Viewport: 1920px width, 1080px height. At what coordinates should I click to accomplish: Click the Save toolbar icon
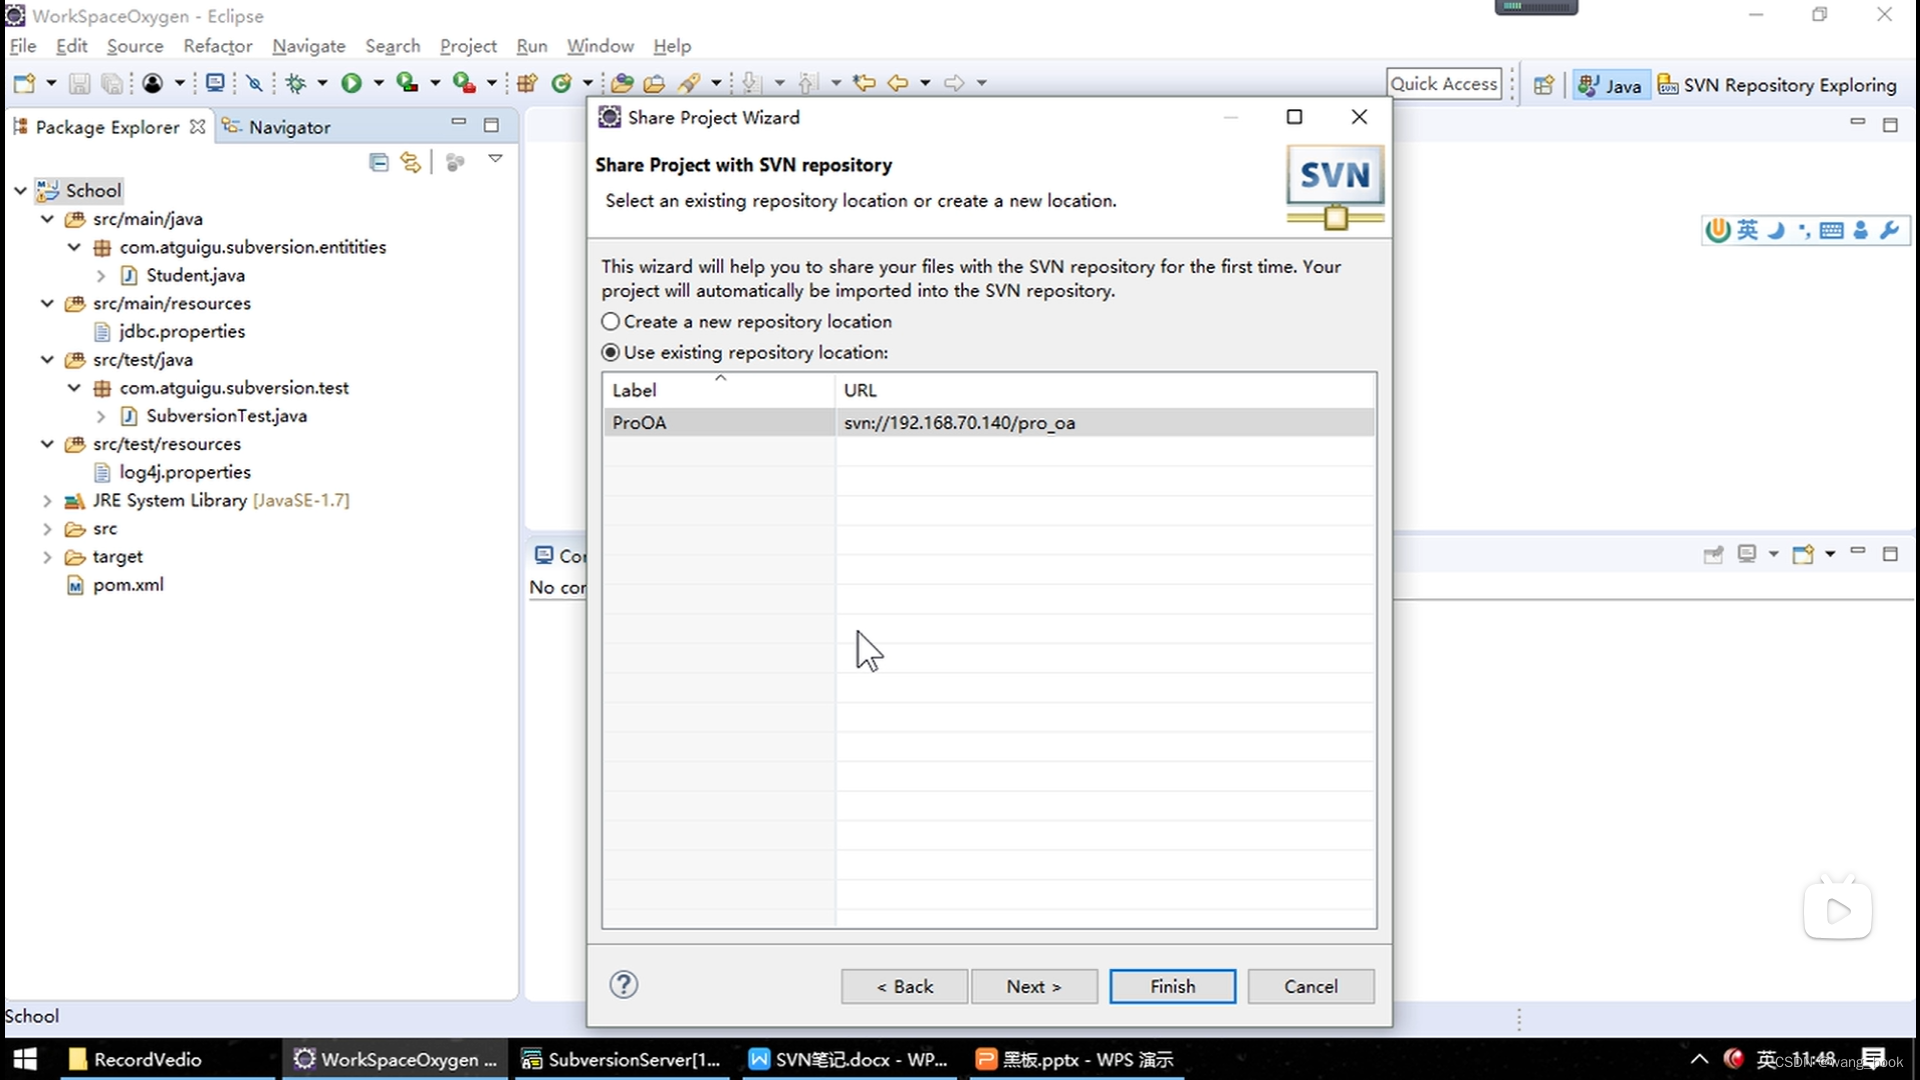80,83
